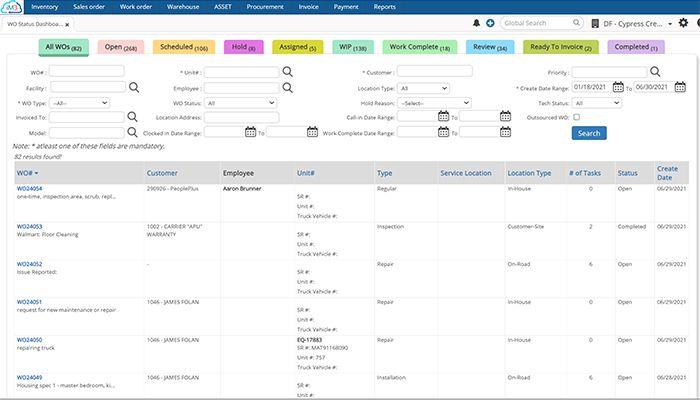Open the Tech Status dropdown

click(x=597, y=103)
